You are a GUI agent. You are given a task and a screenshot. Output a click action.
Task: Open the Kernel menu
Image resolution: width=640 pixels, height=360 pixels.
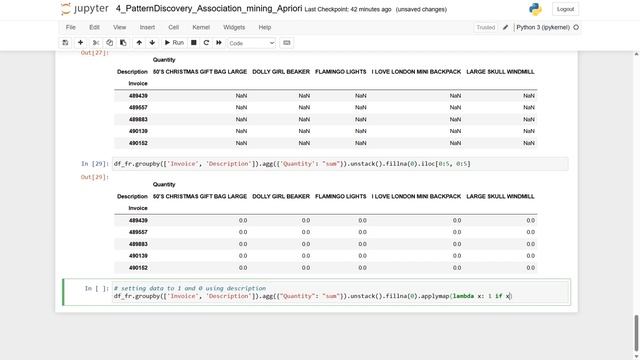point(201,27)
